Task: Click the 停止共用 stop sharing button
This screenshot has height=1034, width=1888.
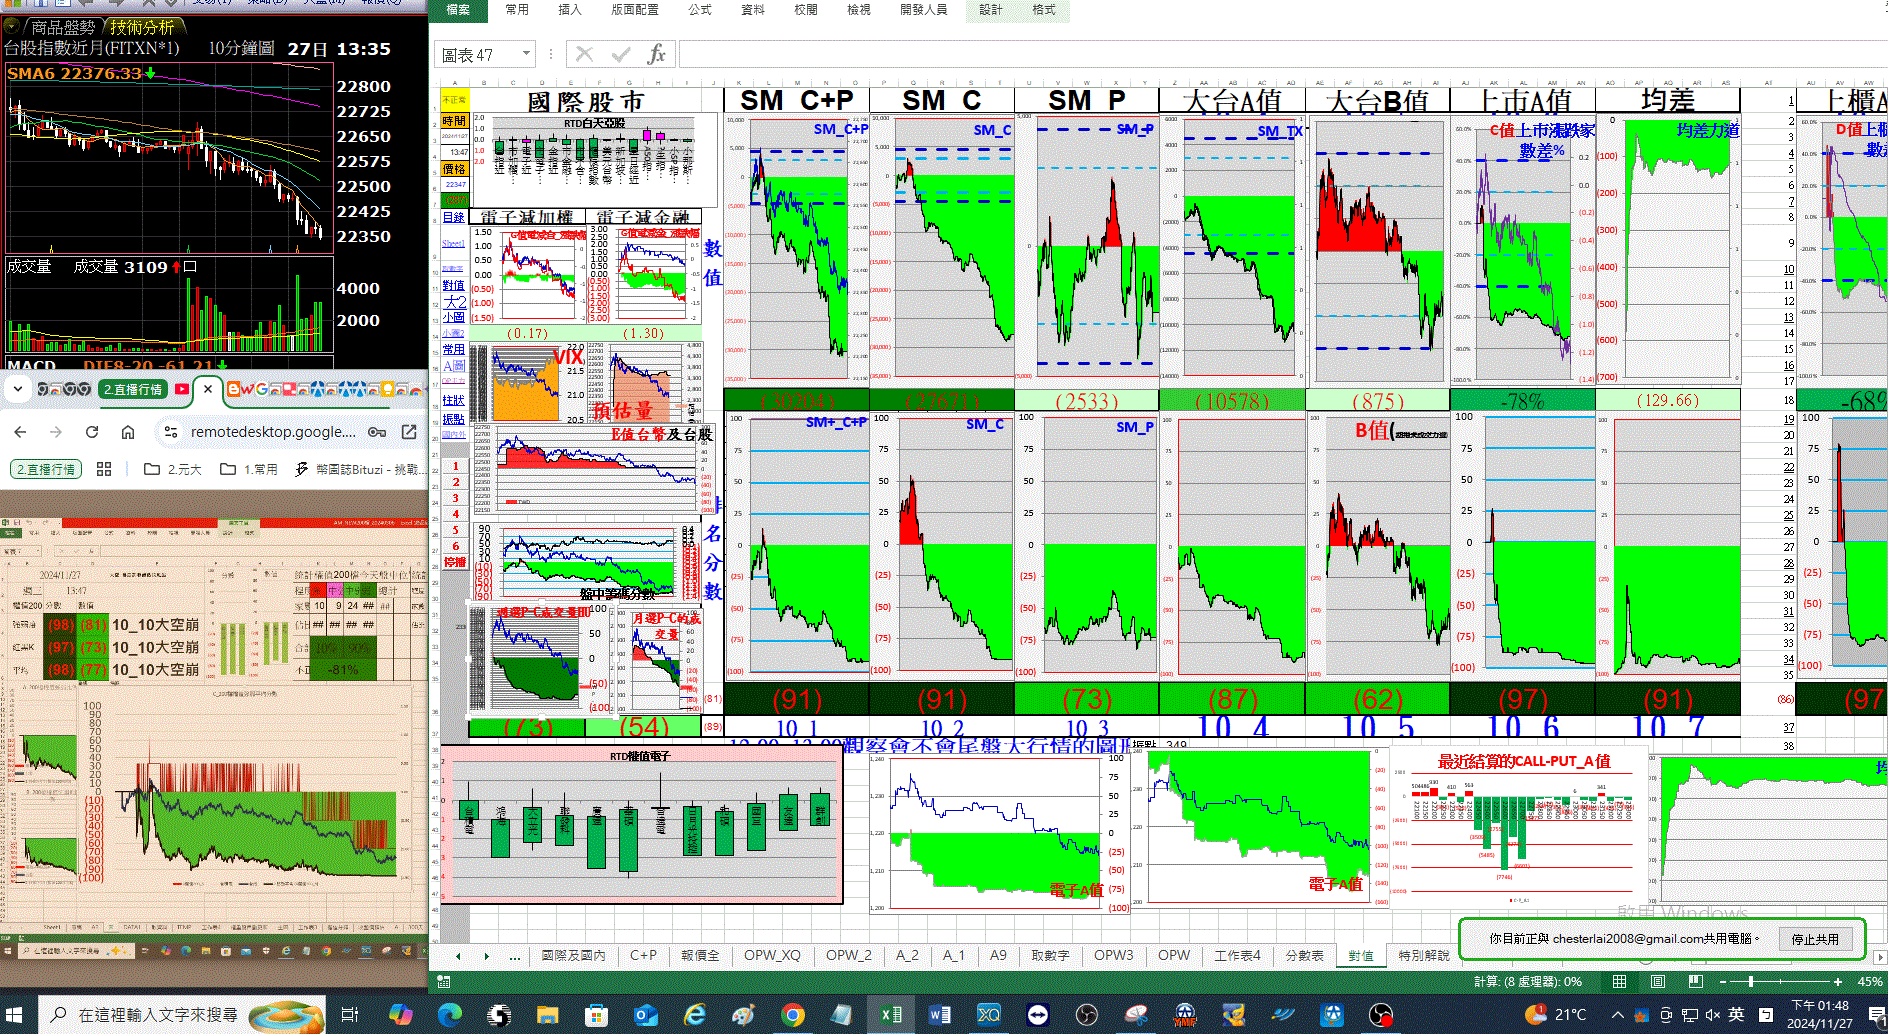Action: point(1815,939)
